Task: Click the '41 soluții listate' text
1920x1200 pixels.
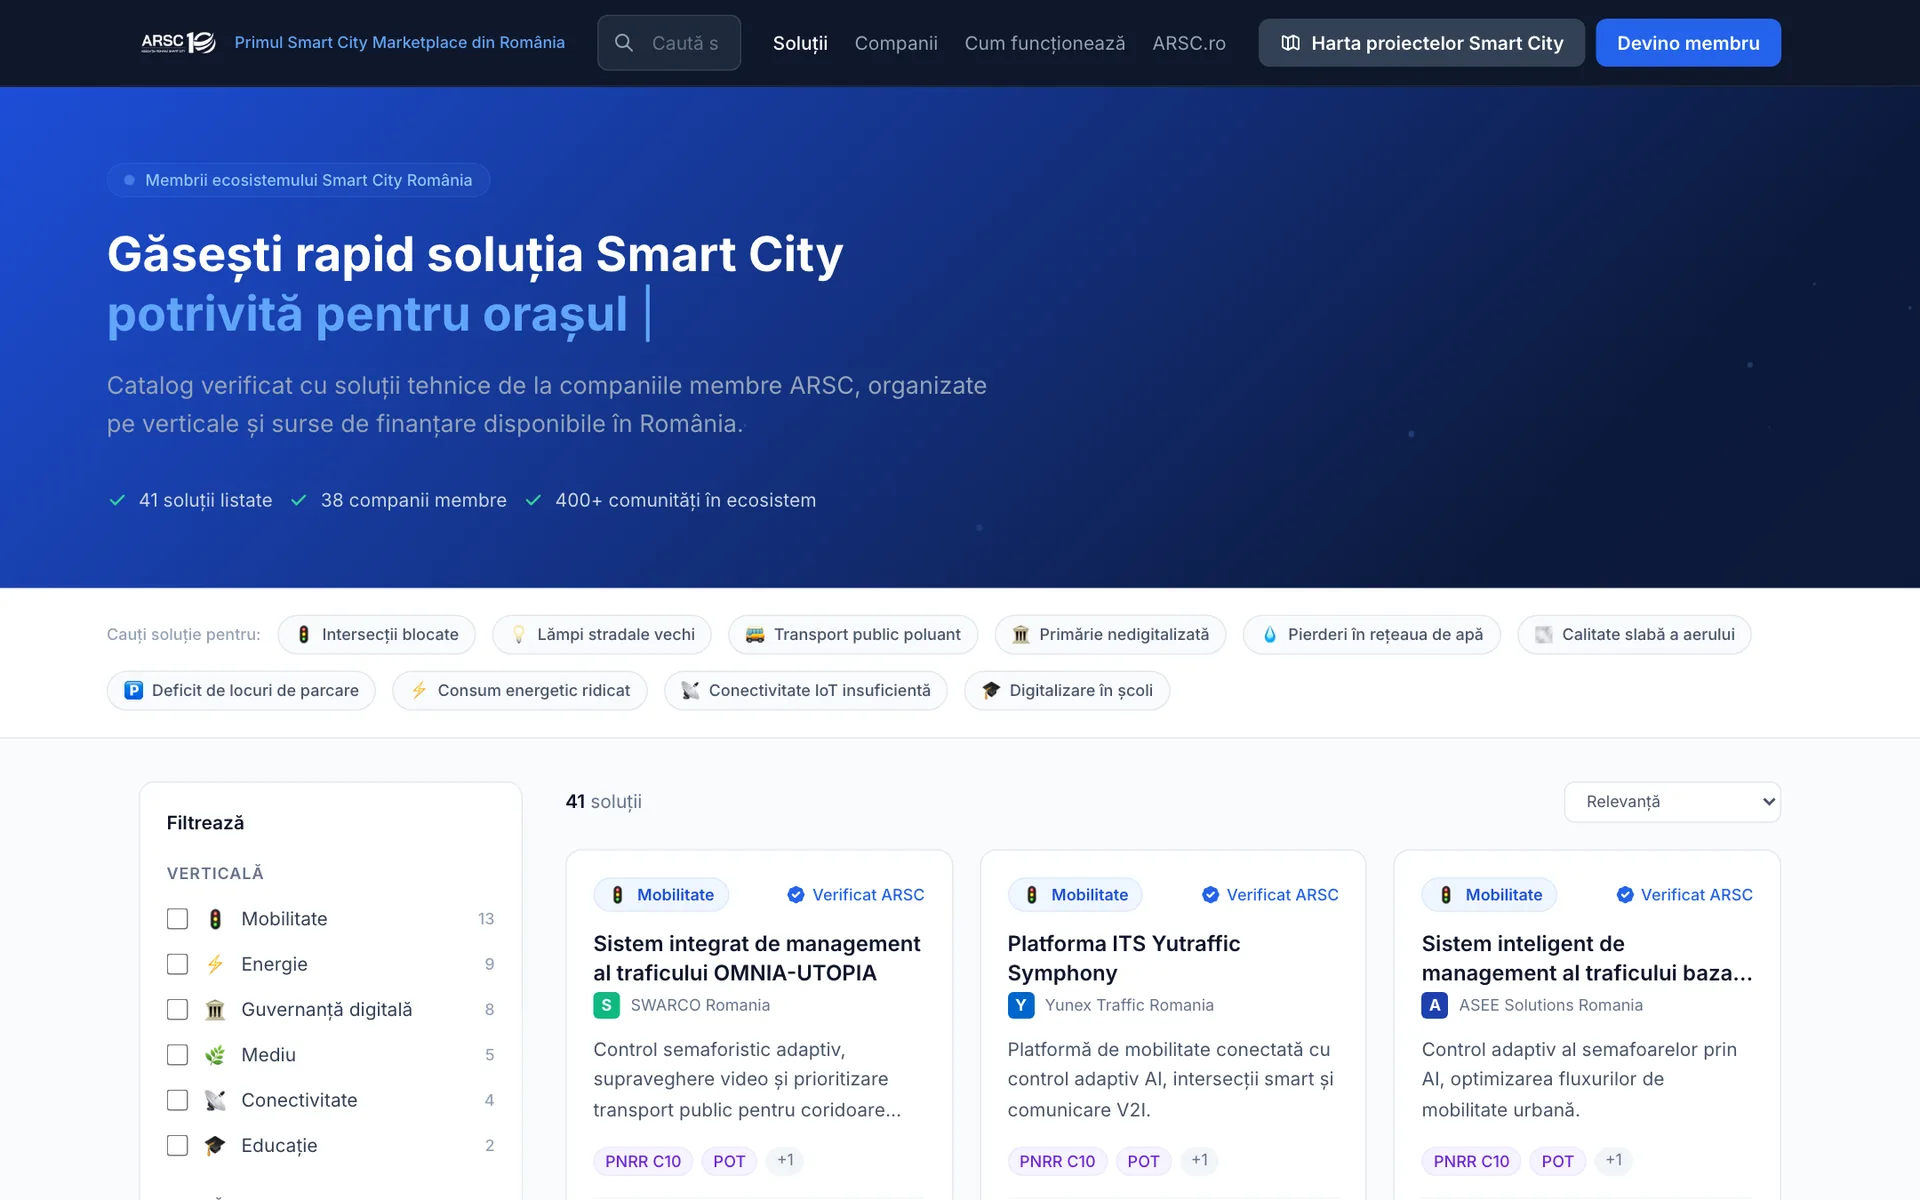Action: 205,500
